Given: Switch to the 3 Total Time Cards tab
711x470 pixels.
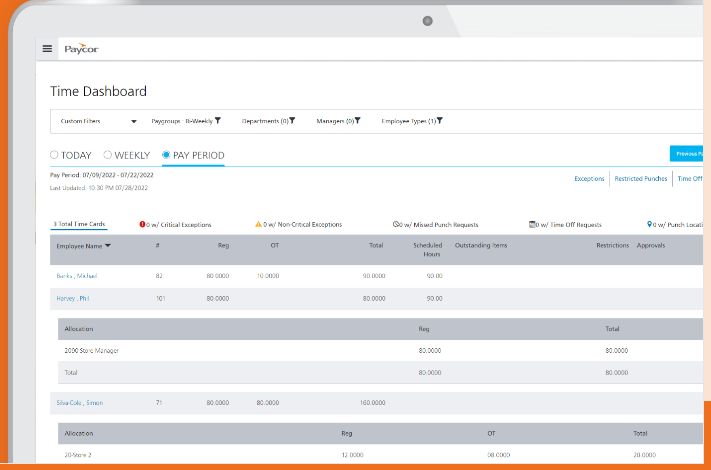Looking at the screenshot, I should [80, 225].
